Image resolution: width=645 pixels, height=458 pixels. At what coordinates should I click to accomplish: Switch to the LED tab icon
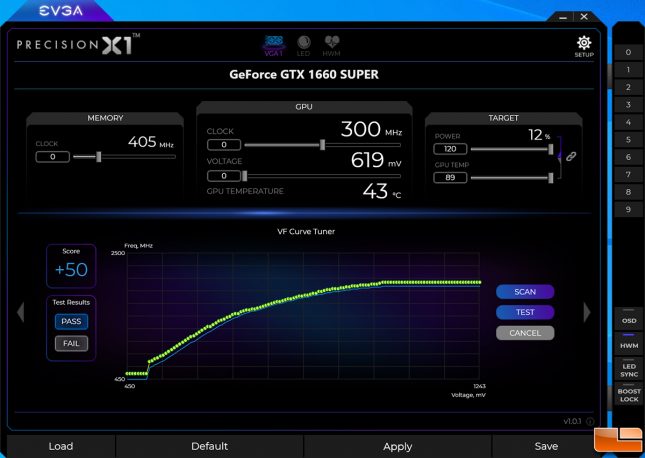pyautogui.click(x=303, y=46)
